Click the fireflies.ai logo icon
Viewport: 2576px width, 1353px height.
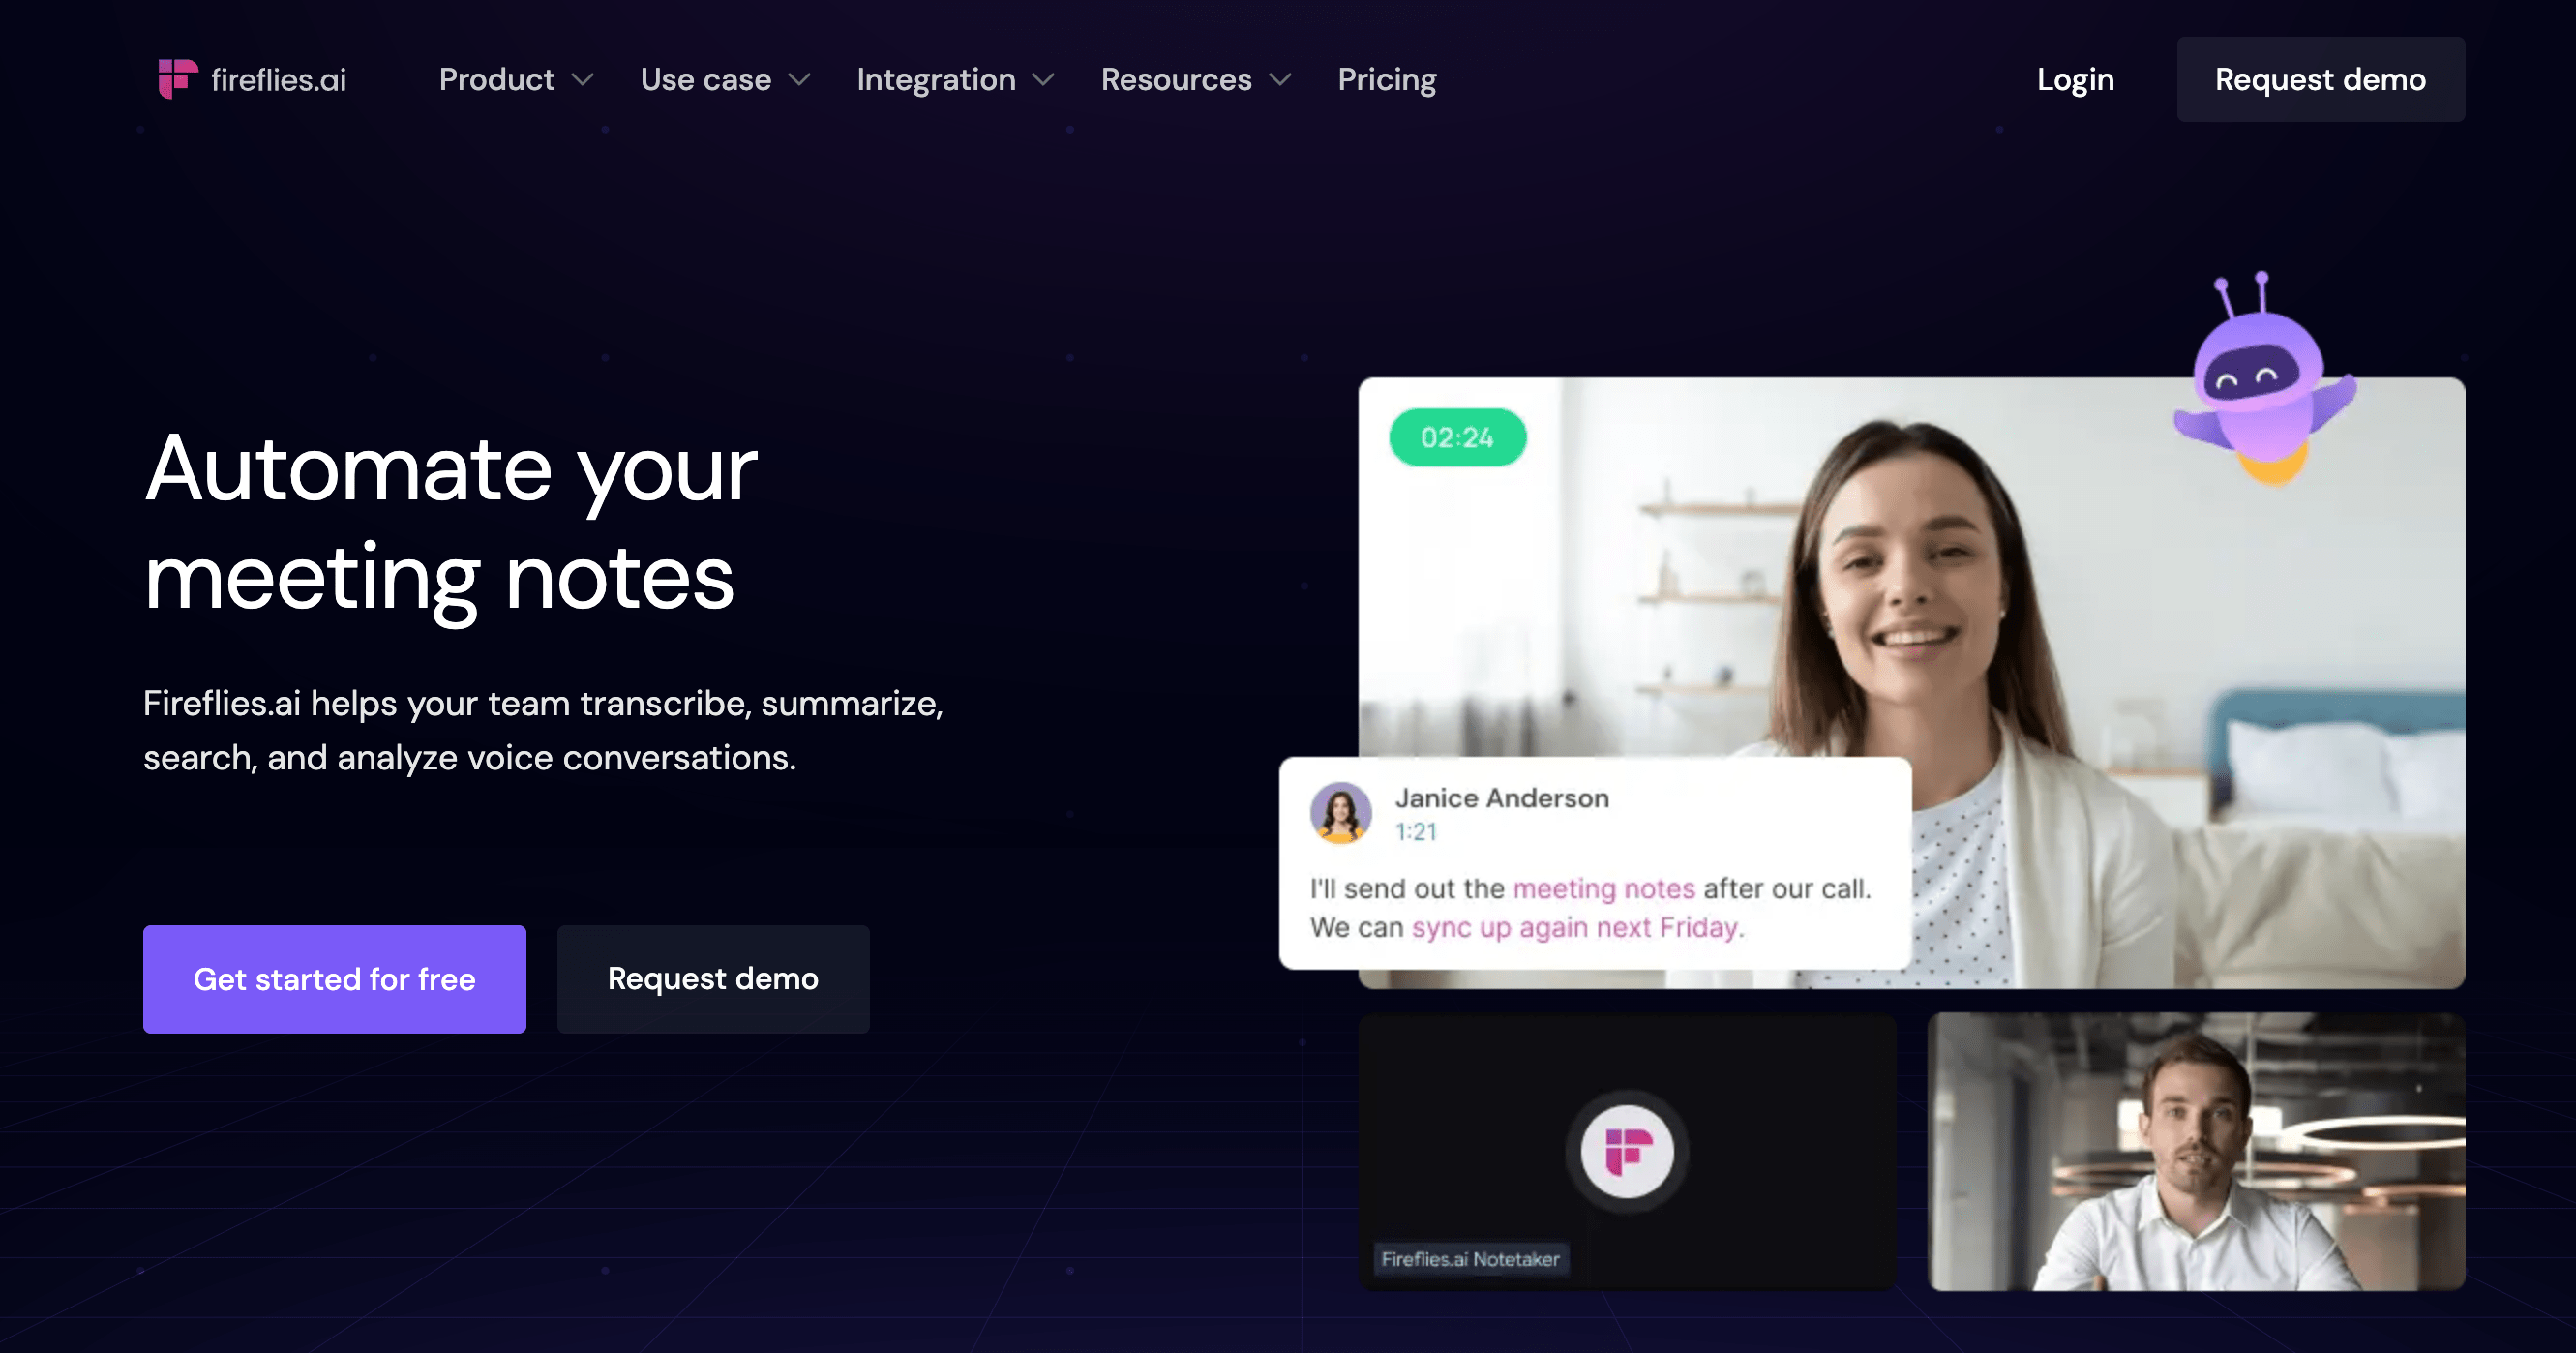(178, 79)
